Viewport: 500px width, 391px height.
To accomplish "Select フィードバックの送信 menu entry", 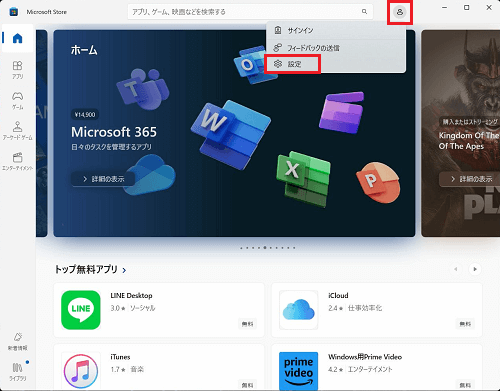I will click(336, 48).
